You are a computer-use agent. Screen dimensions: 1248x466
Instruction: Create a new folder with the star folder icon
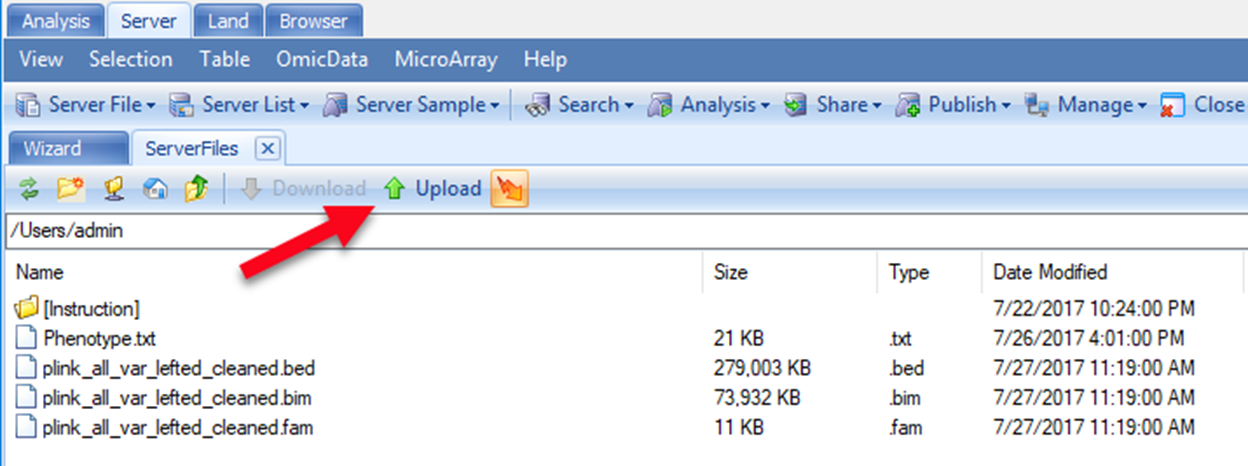tap(70, 188)
